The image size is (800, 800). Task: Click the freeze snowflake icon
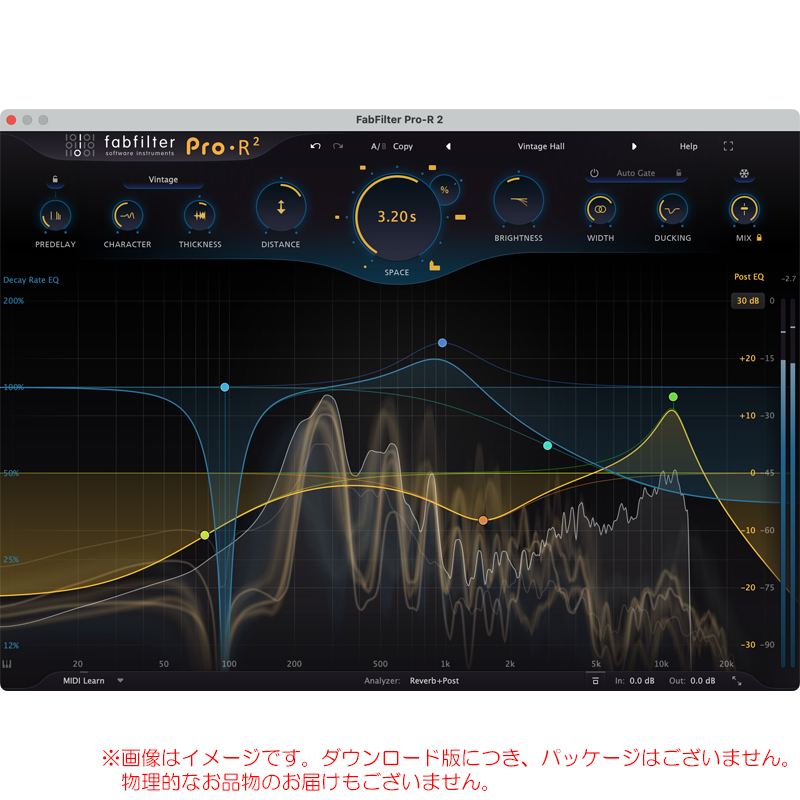[x=744, y=173]
